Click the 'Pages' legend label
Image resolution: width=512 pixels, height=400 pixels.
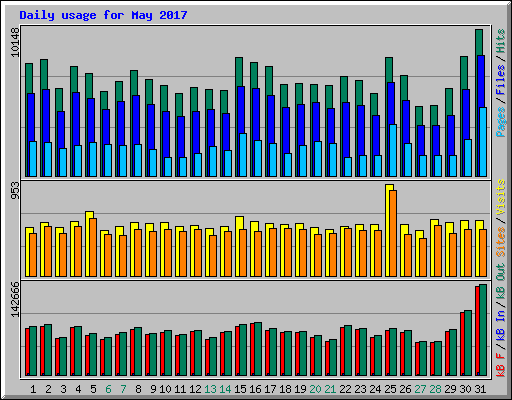500,122
